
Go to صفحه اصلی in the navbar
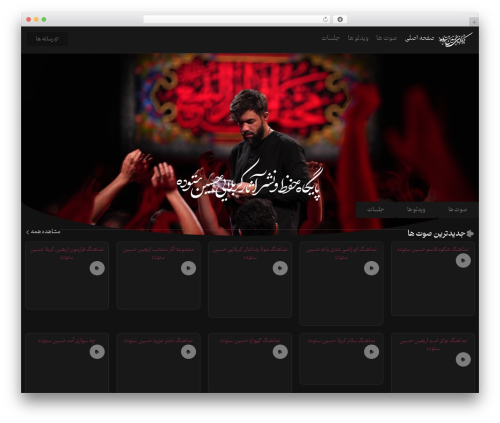pos(419,38)
